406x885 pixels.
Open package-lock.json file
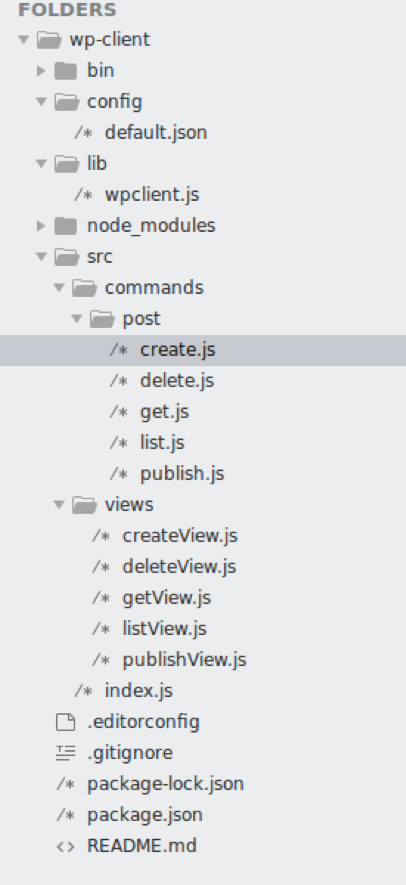click(x=165, y=784)
